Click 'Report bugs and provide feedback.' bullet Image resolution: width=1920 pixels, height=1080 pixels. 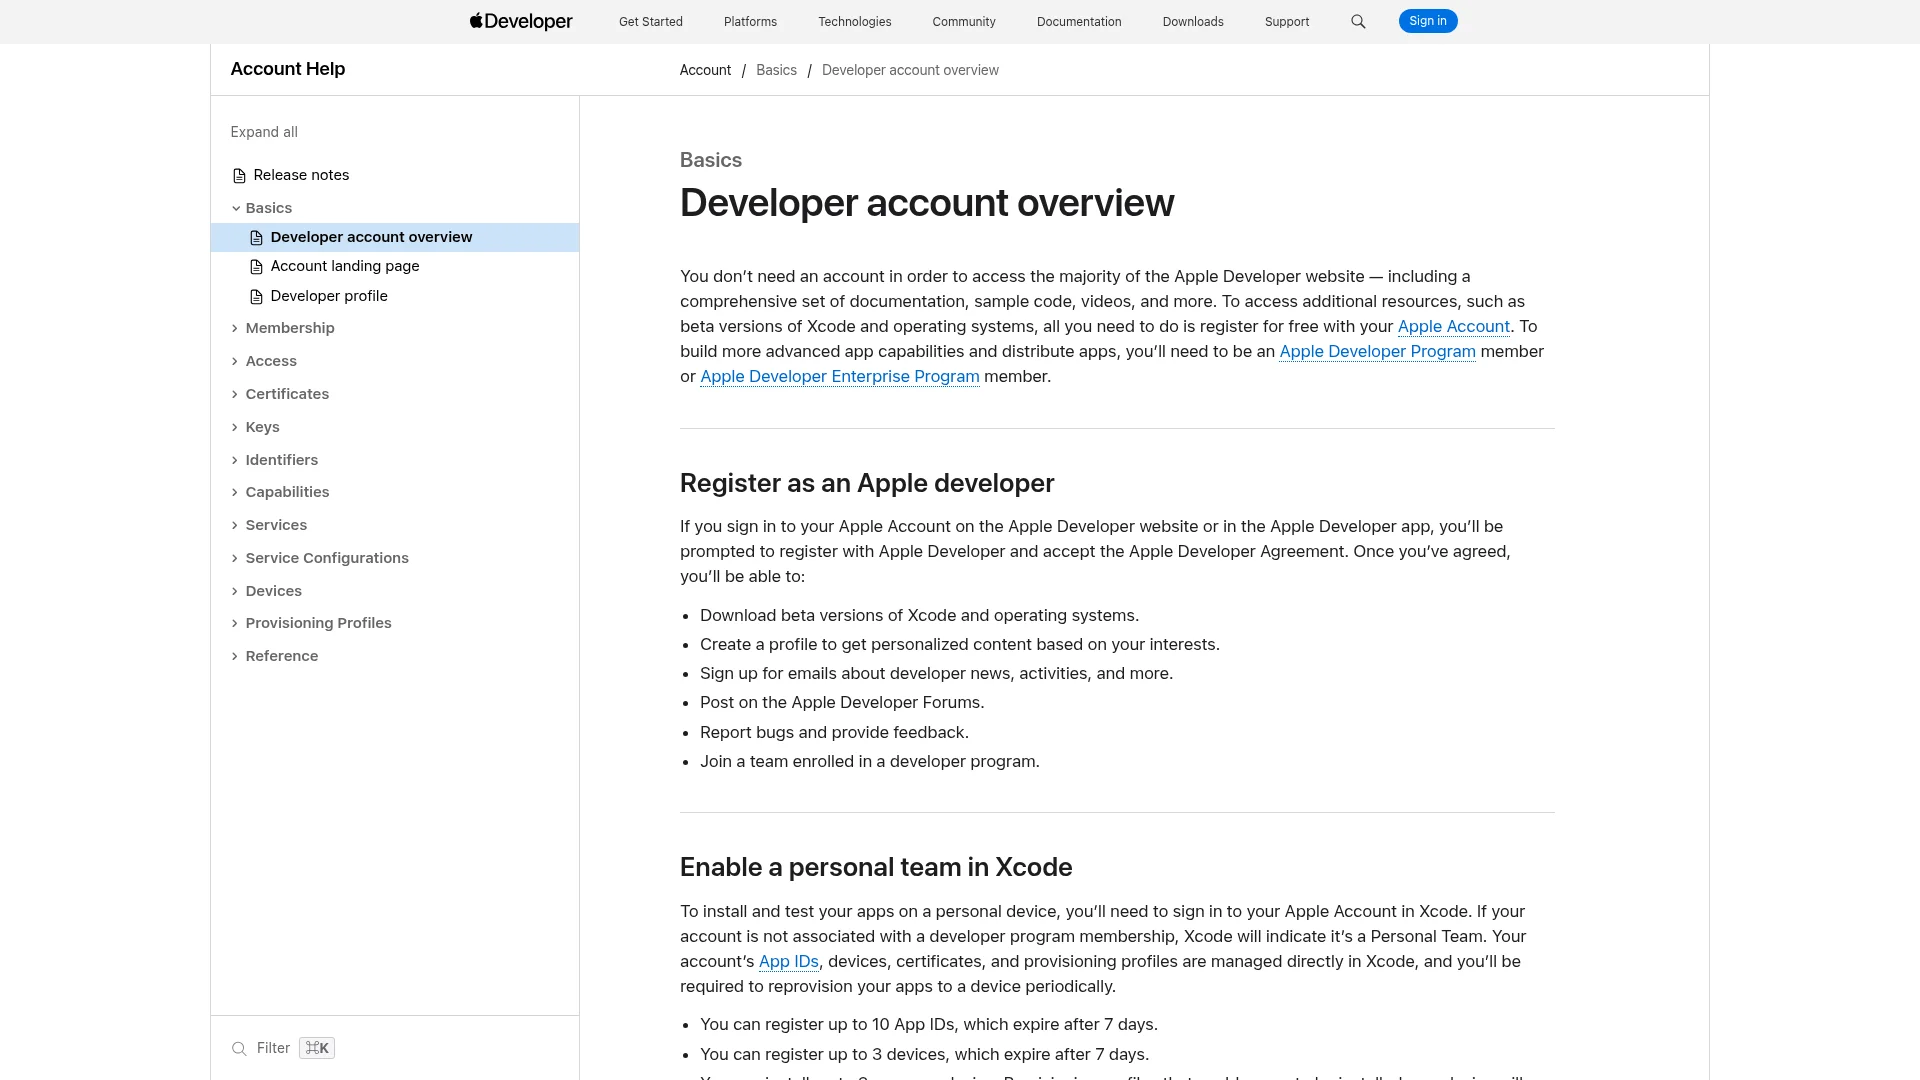[834, 732]
